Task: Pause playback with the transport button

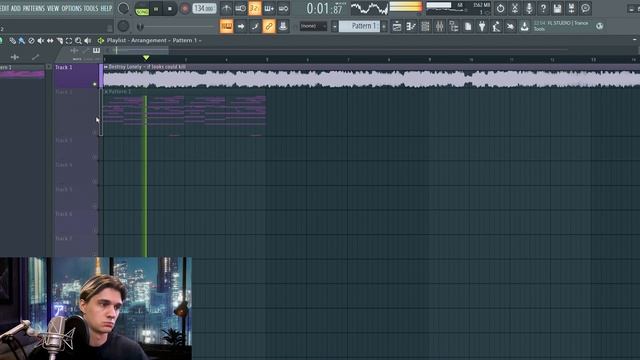Action: [156, 9]
